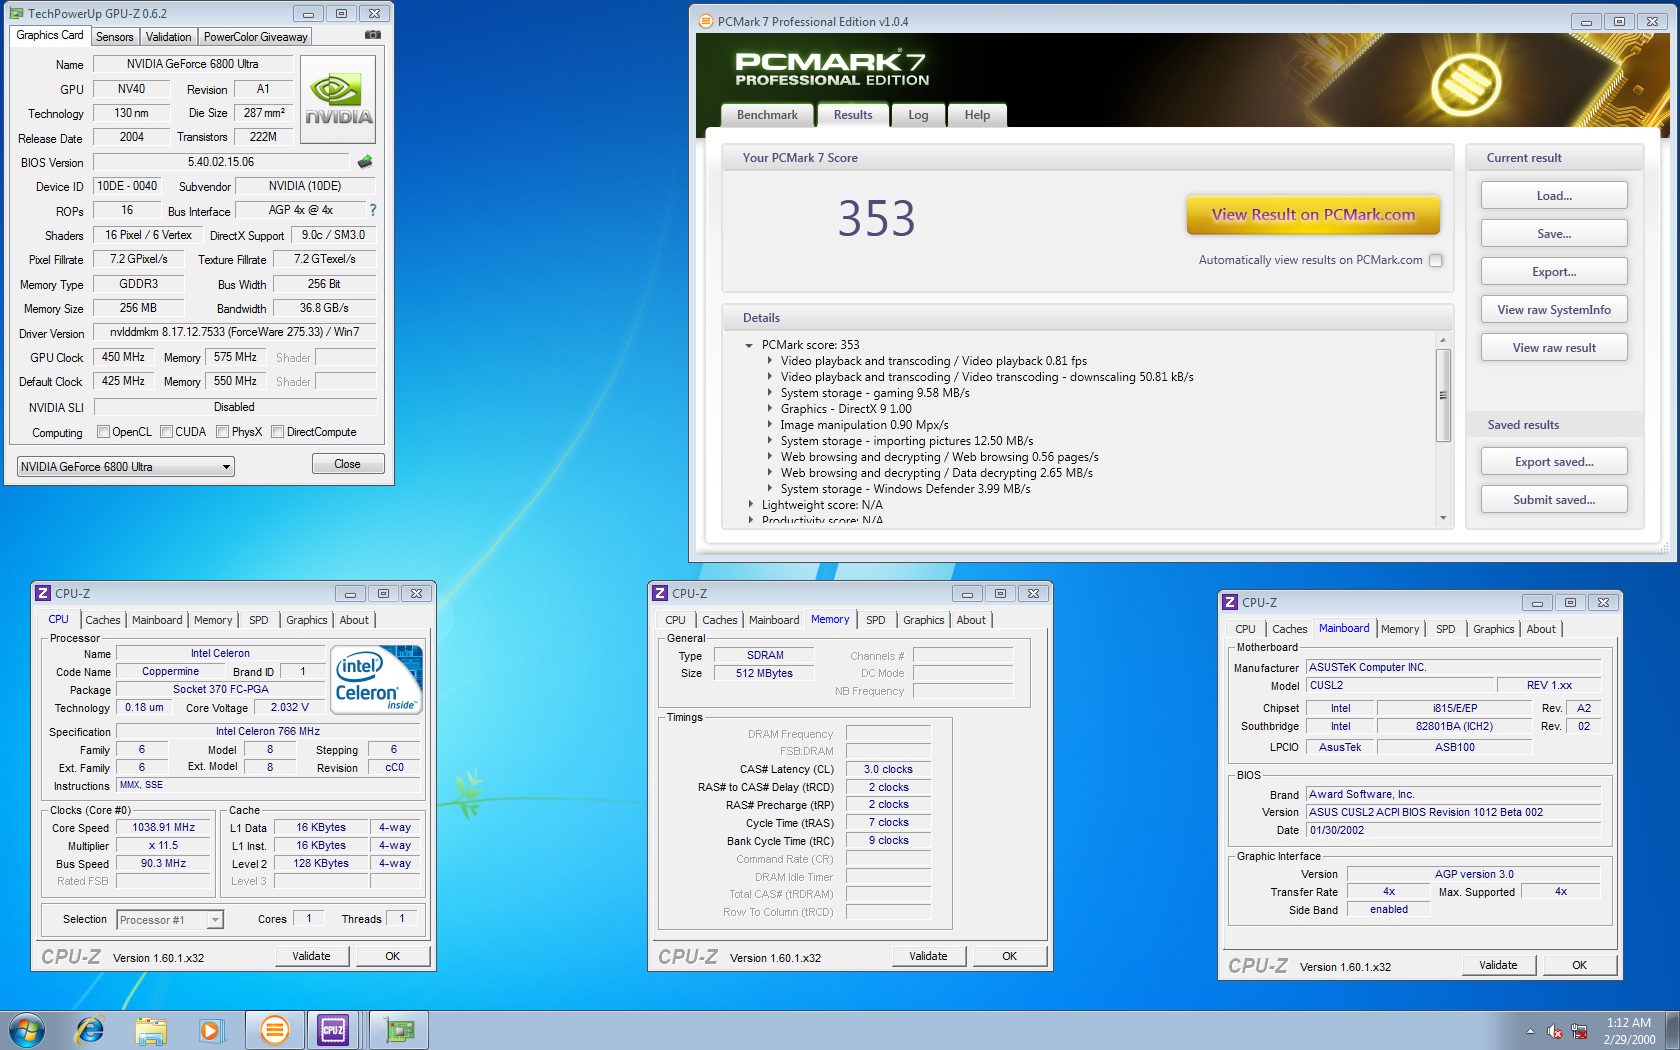The image size is (1680, 1050).
Task: Expand System storage Windows Defender item
Action: pyautogui.click(x=769, y=489)
